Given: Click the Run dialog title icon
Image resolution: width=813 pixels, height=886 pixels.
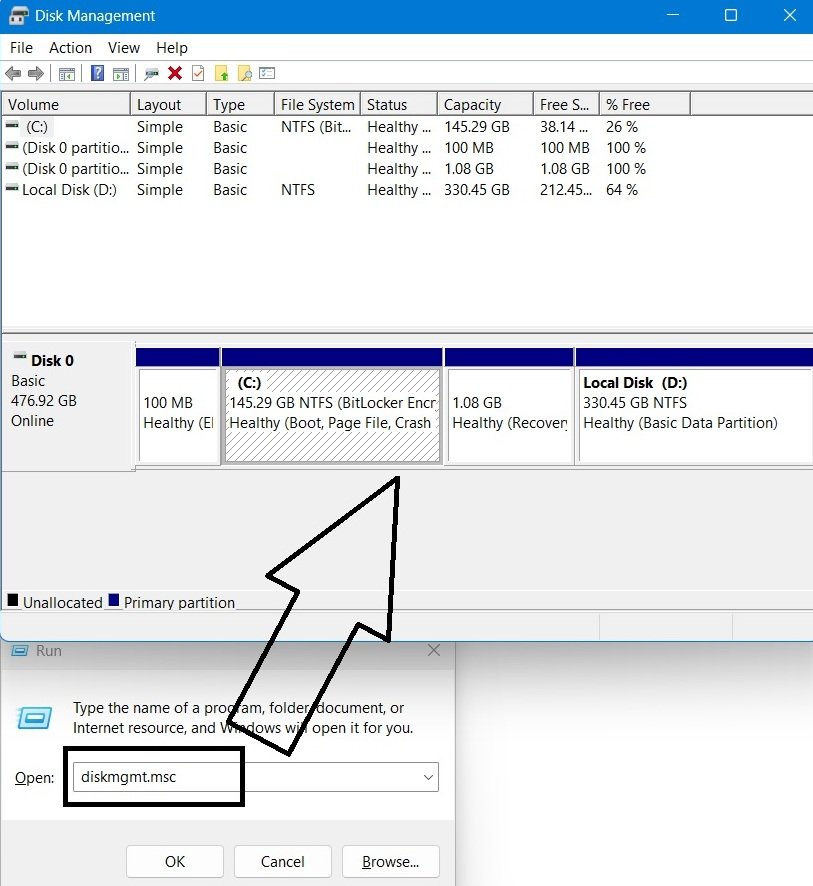Looking at the screenshot, I should pyautogui.click(x=20, y=651).
